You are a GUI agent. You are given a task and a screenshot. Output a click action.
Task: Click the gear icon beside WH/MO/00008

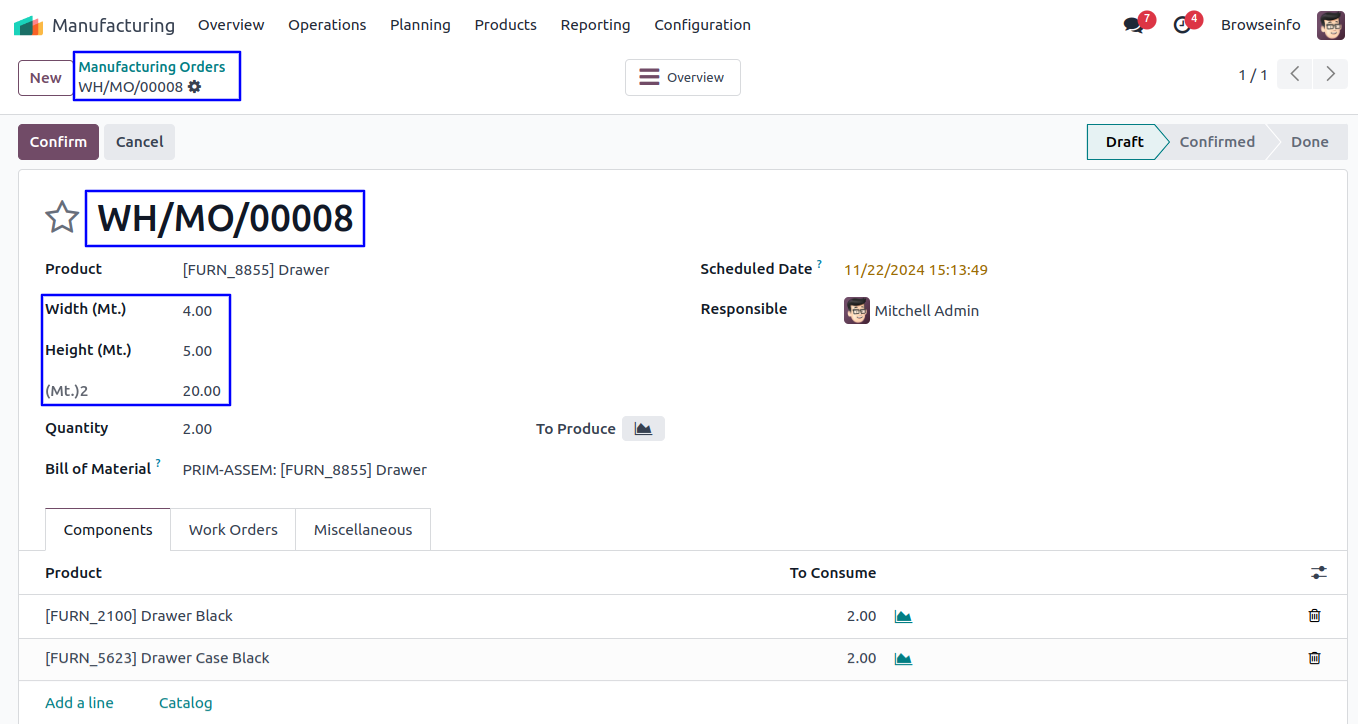click(x=195, y=87)
